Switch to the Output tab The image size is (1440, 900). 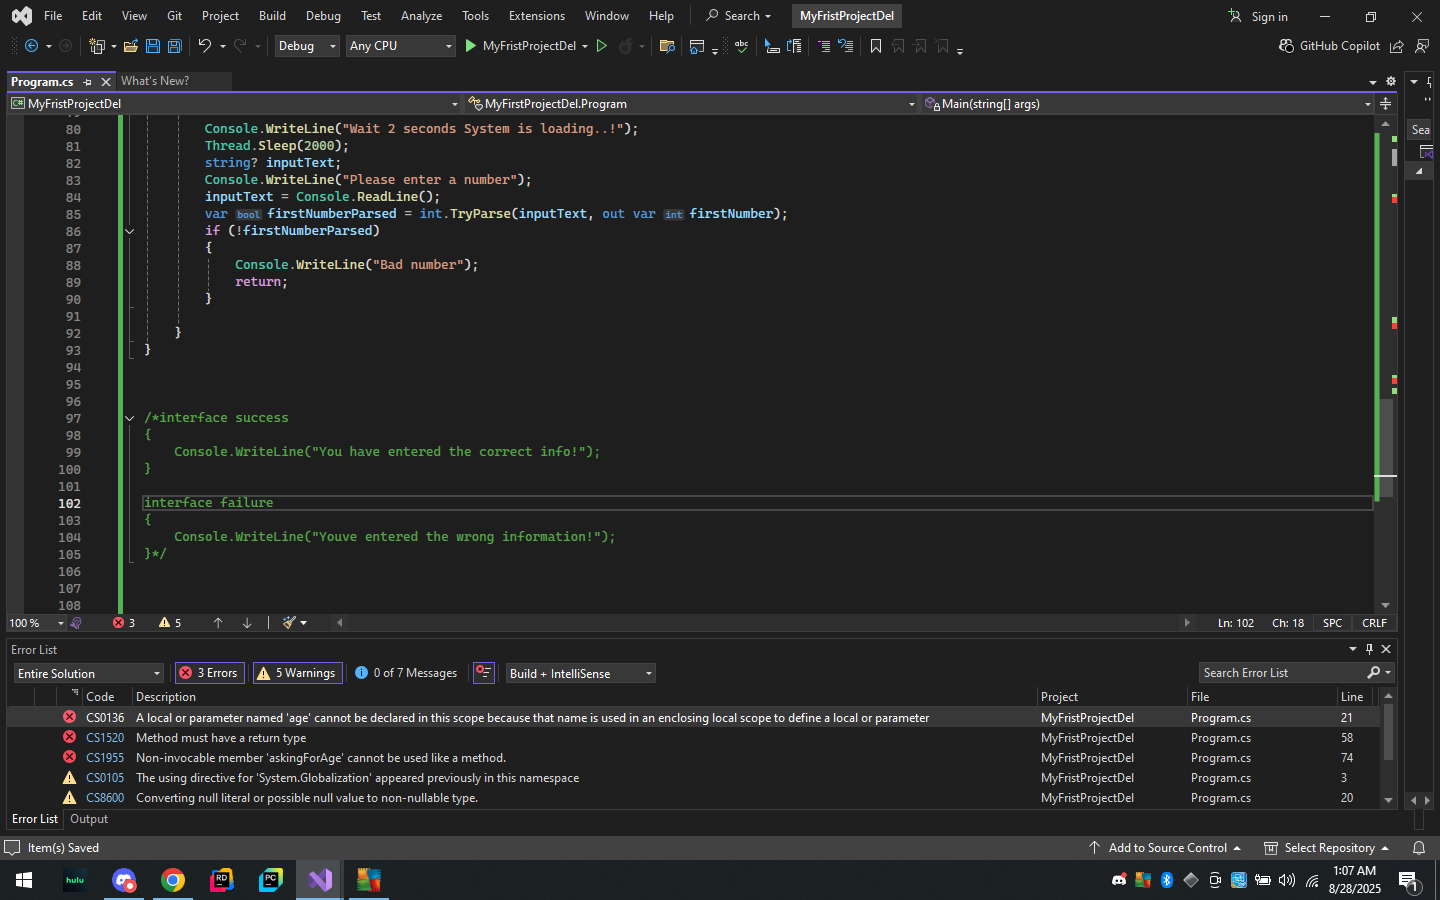coord(89,819)
